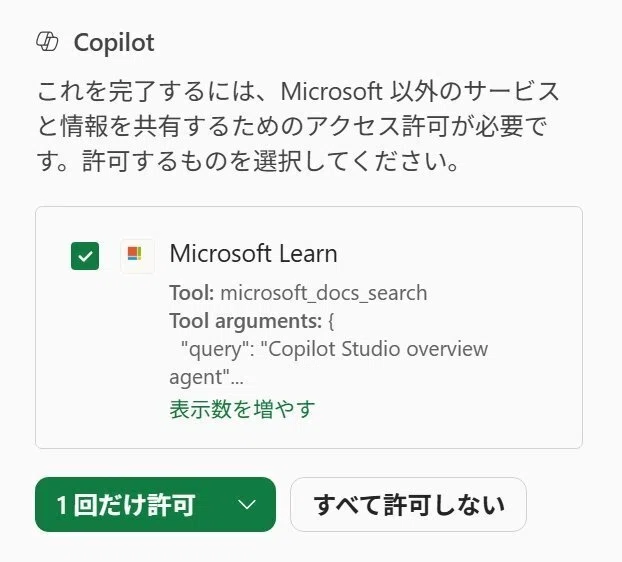This screenshot has width=622, height=562.
Task: Click the "query" argument line
Action: pos(334,349)
